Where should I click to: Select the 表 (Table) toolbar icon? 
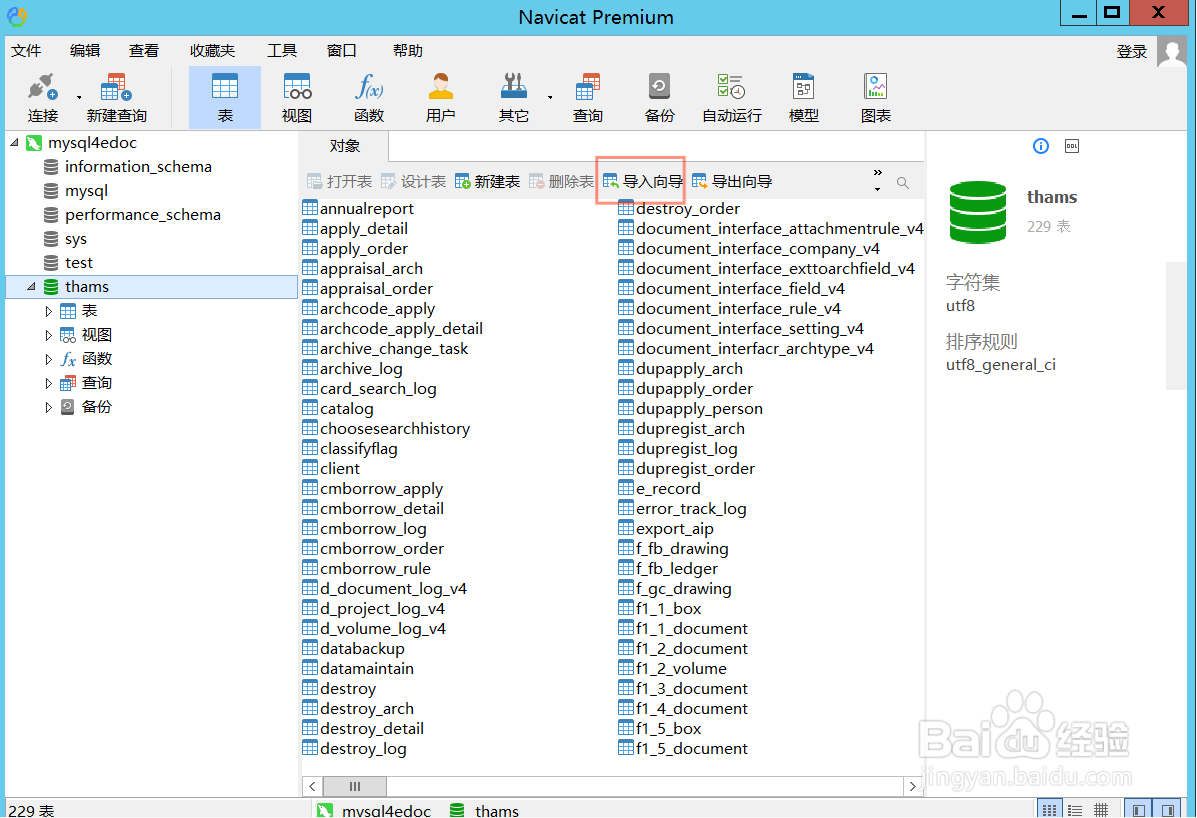225,98
